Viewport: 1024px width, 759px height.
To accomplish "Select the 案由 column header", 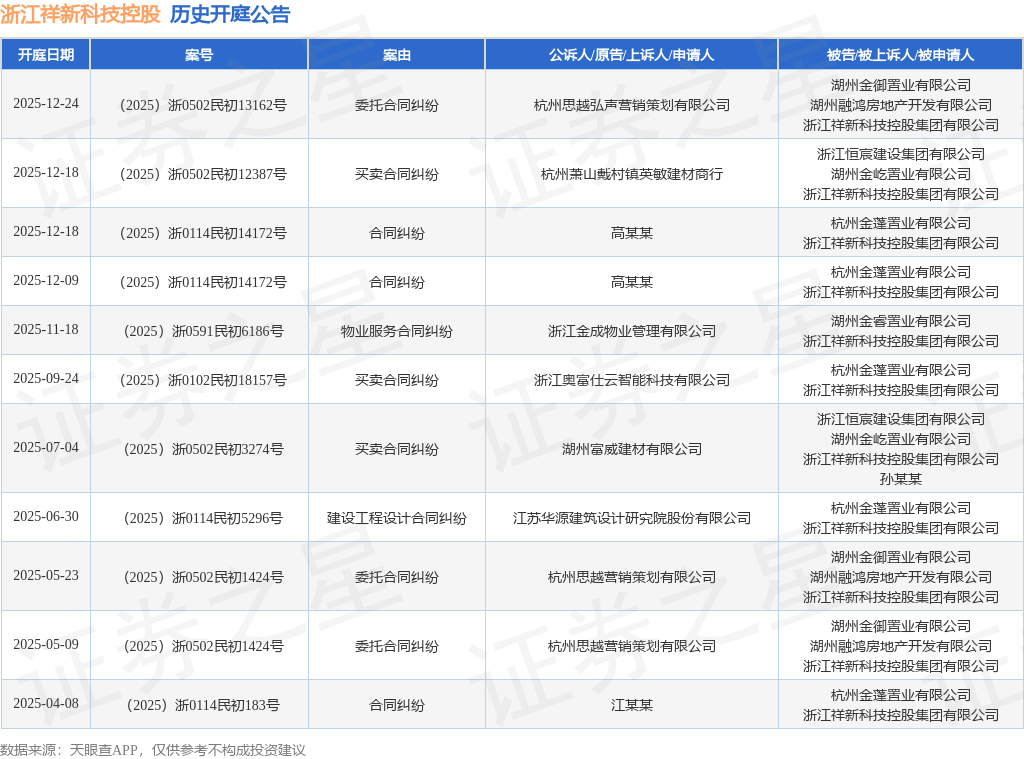I will point(396,55).
